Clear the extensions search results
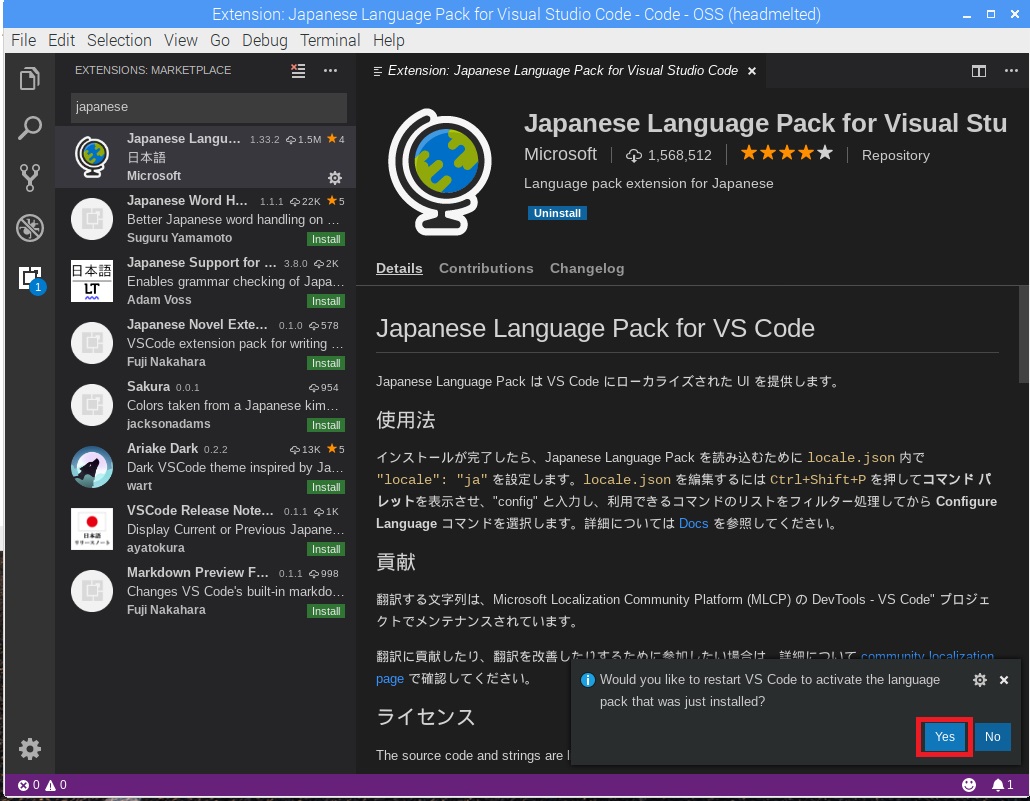Screen dimensions: 1030x801 pos(298,71)
